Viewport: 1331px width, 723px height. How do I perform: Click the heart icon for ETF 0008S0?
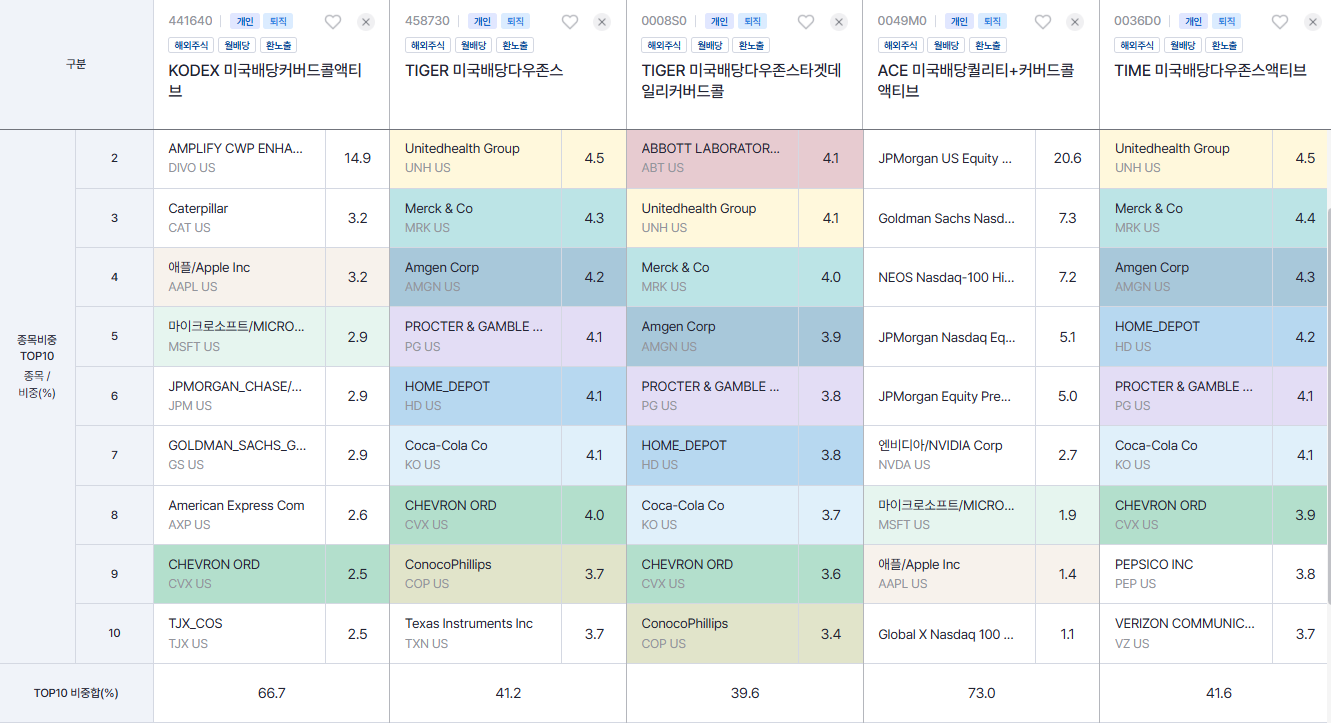pyautogui.click(x=806, y=22)
